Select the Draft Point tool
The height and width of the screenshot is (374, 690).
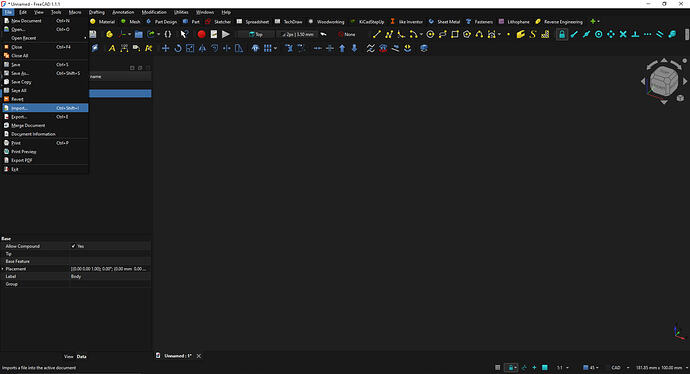[508, 34]
